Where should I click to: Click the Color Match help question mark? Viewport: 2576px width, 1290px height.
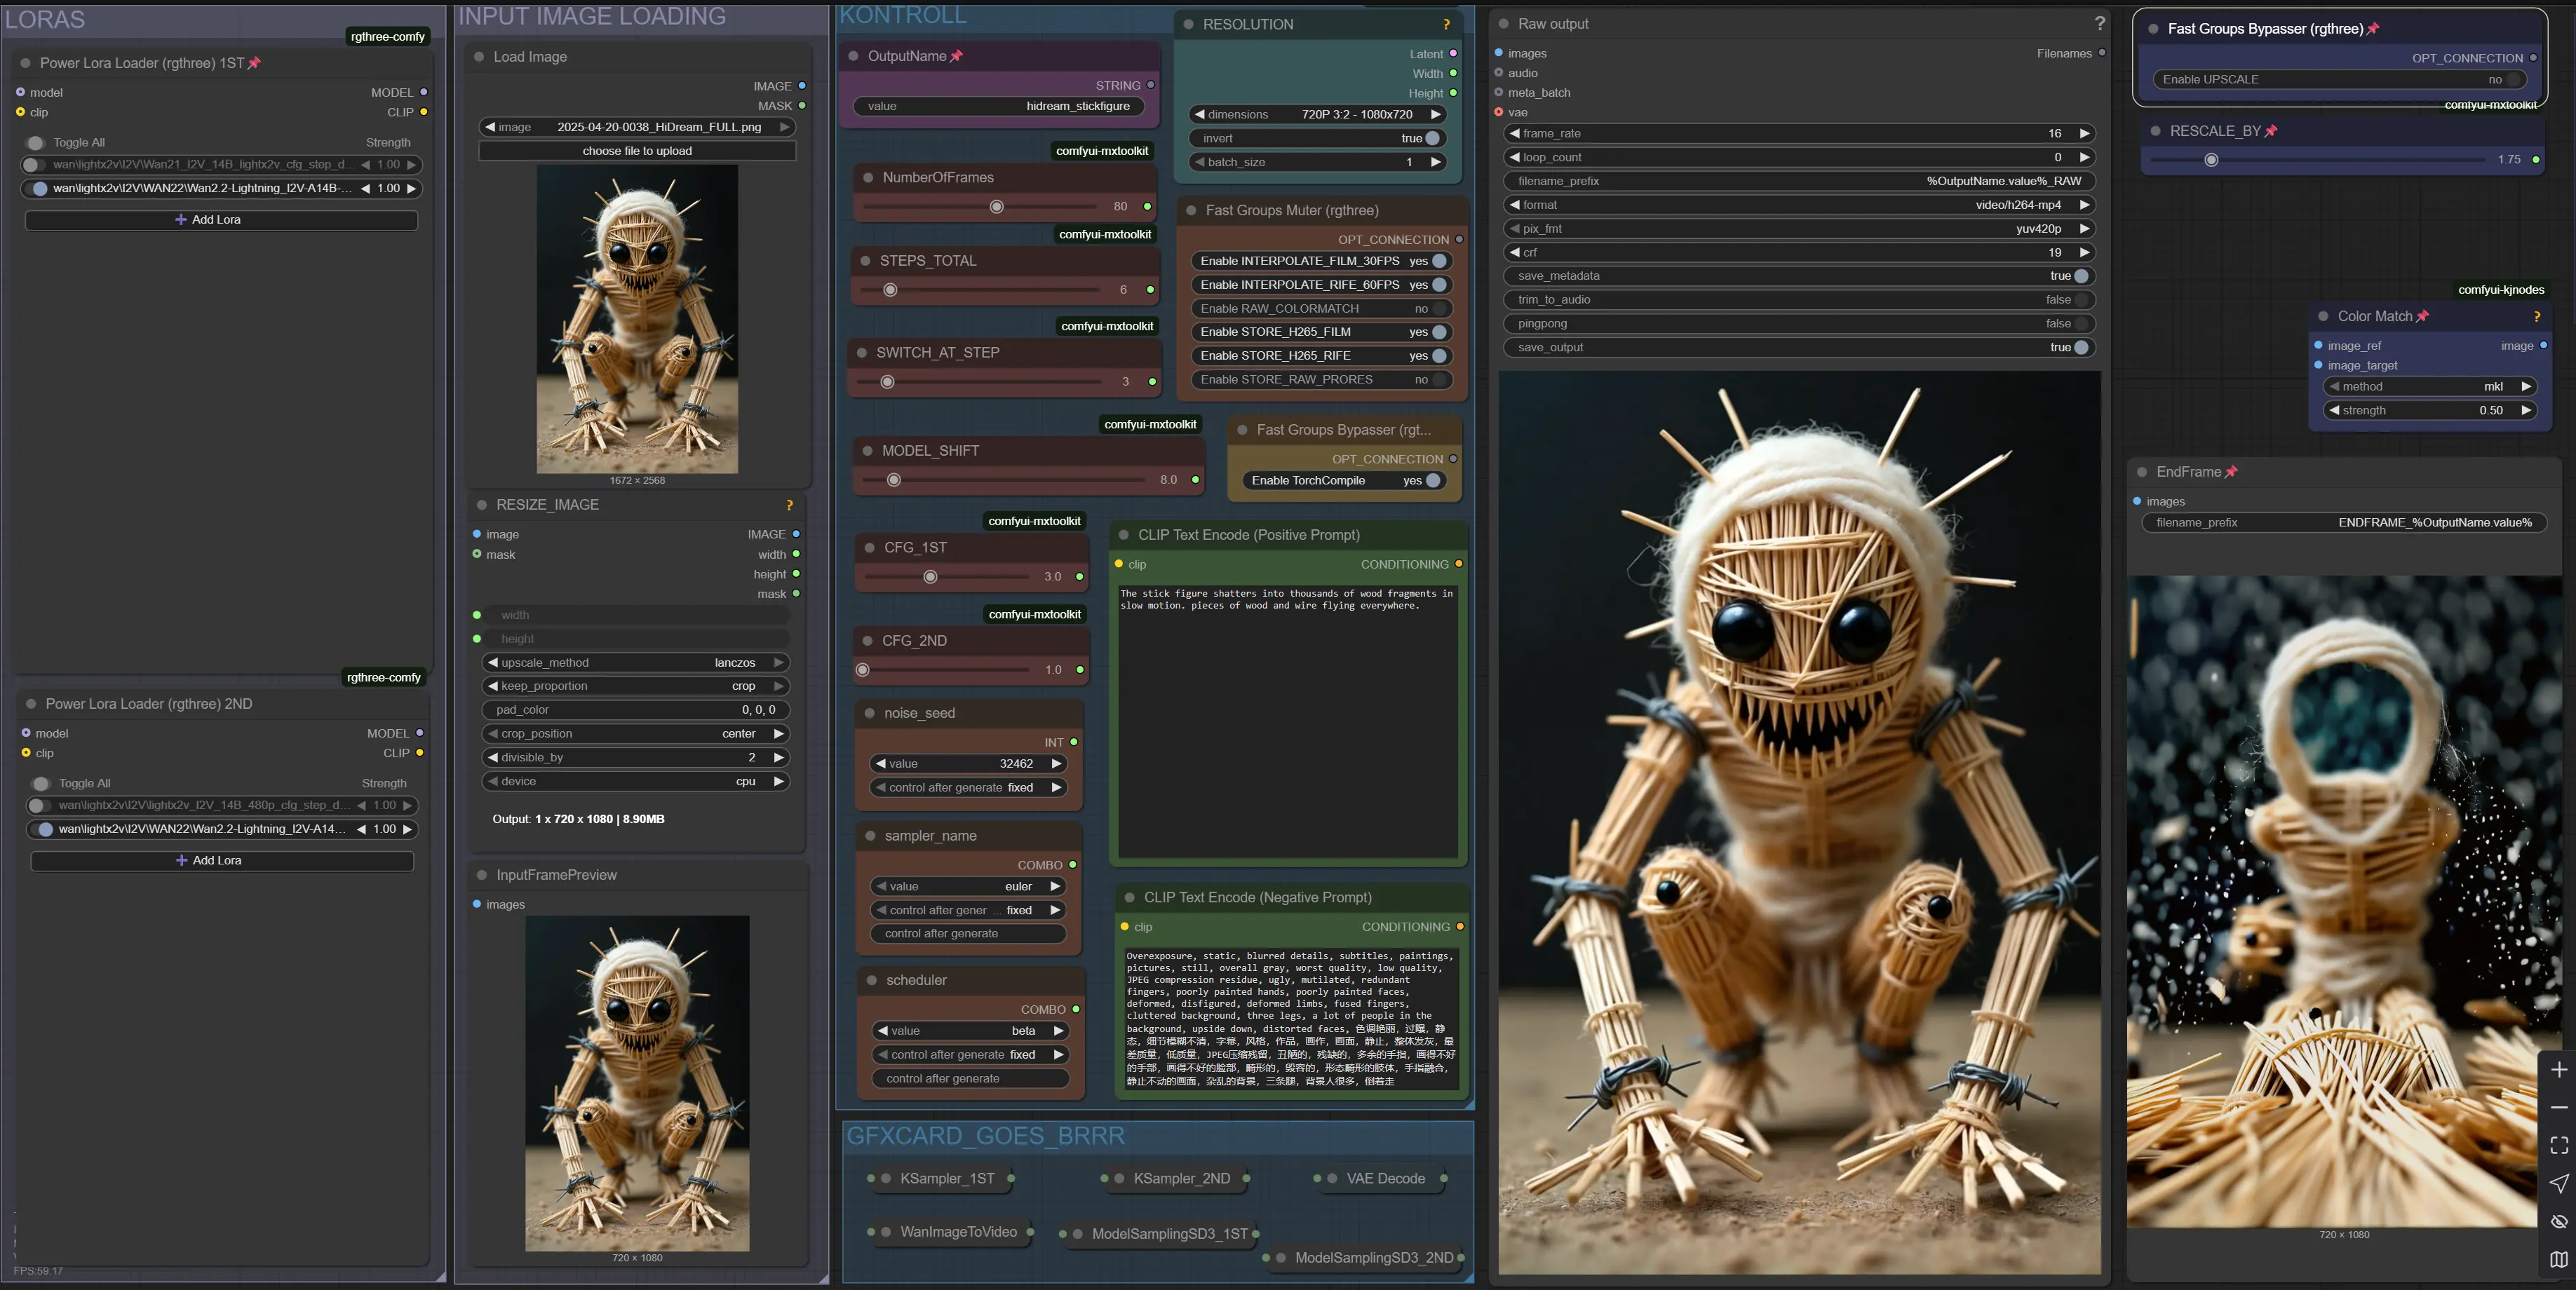(2536, 316)
